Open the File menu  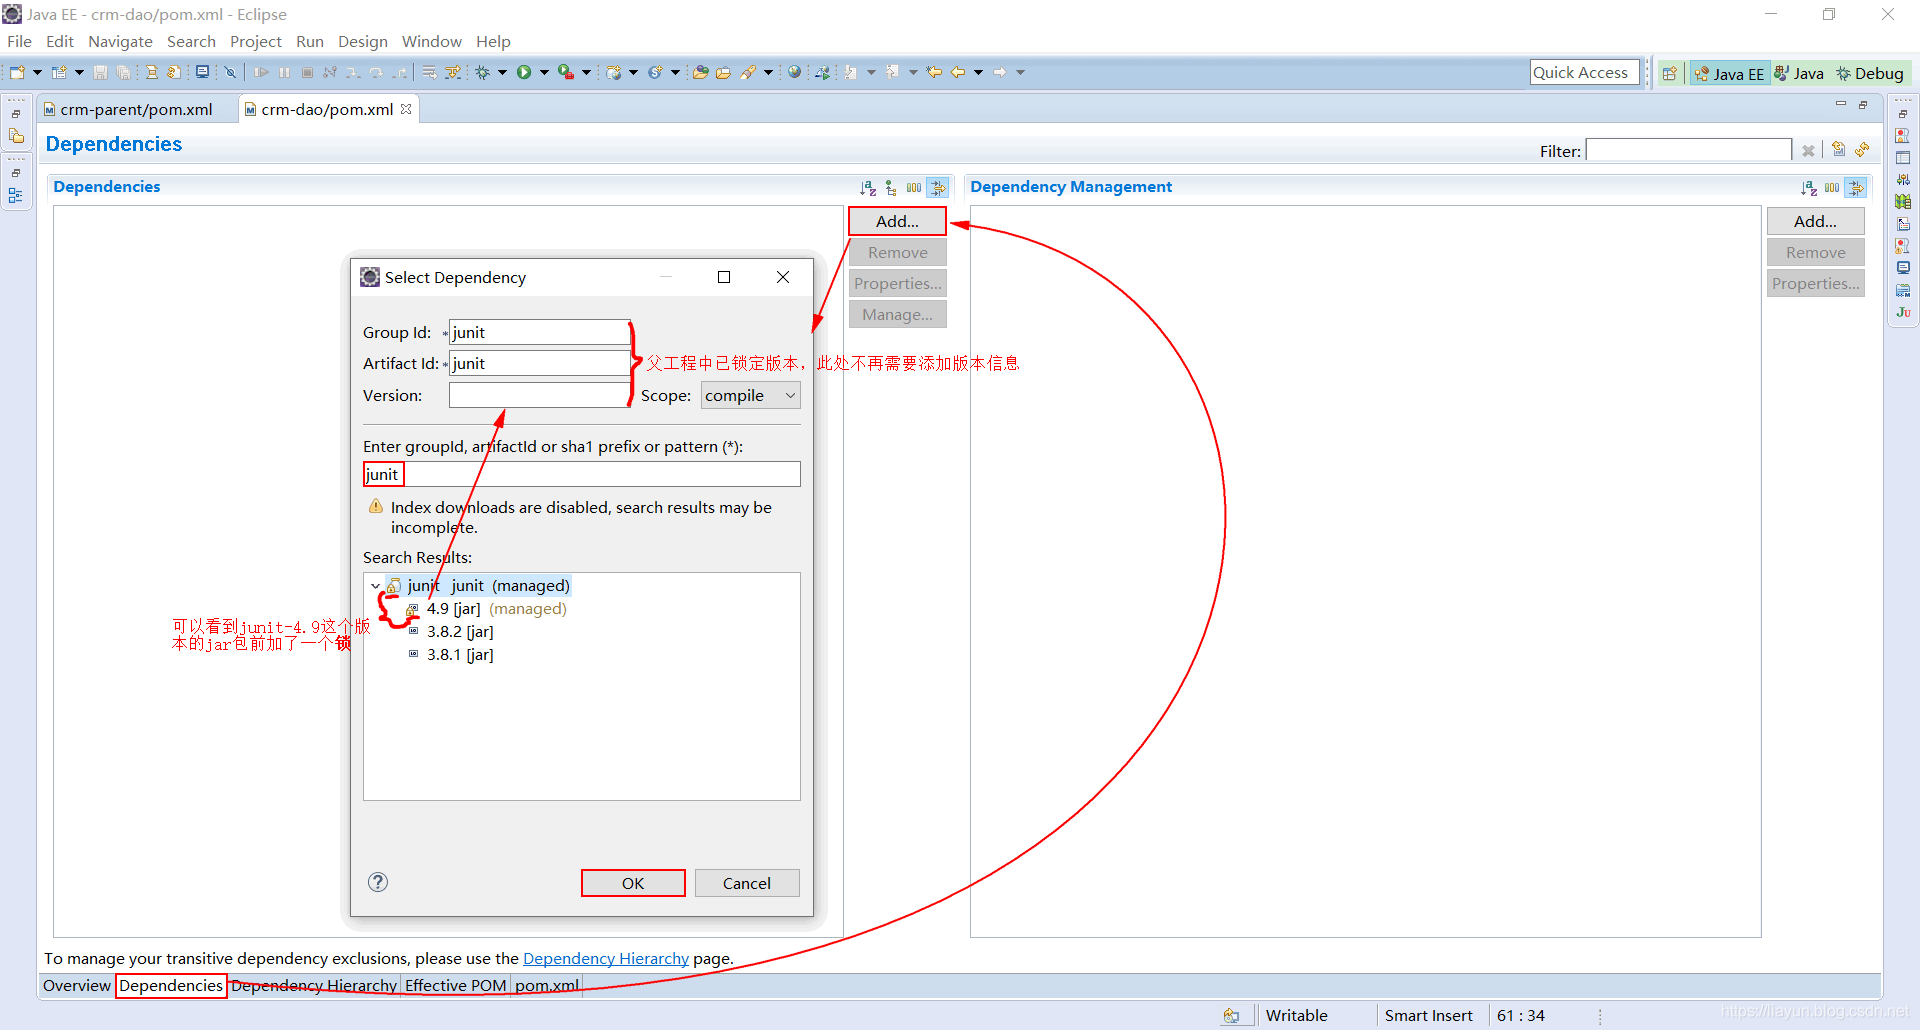click(19, 41)
